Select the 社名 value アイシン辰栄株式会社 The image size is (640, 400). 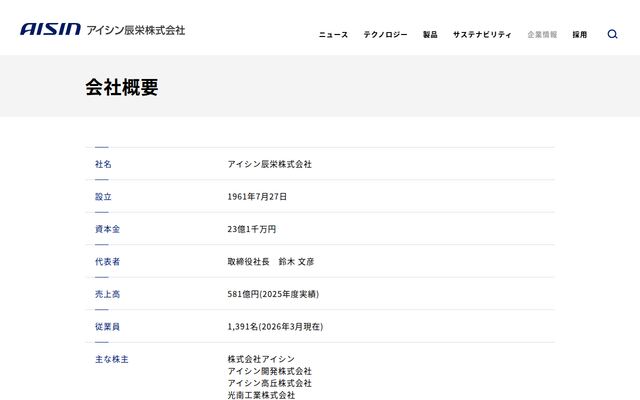tap(269, 164)
